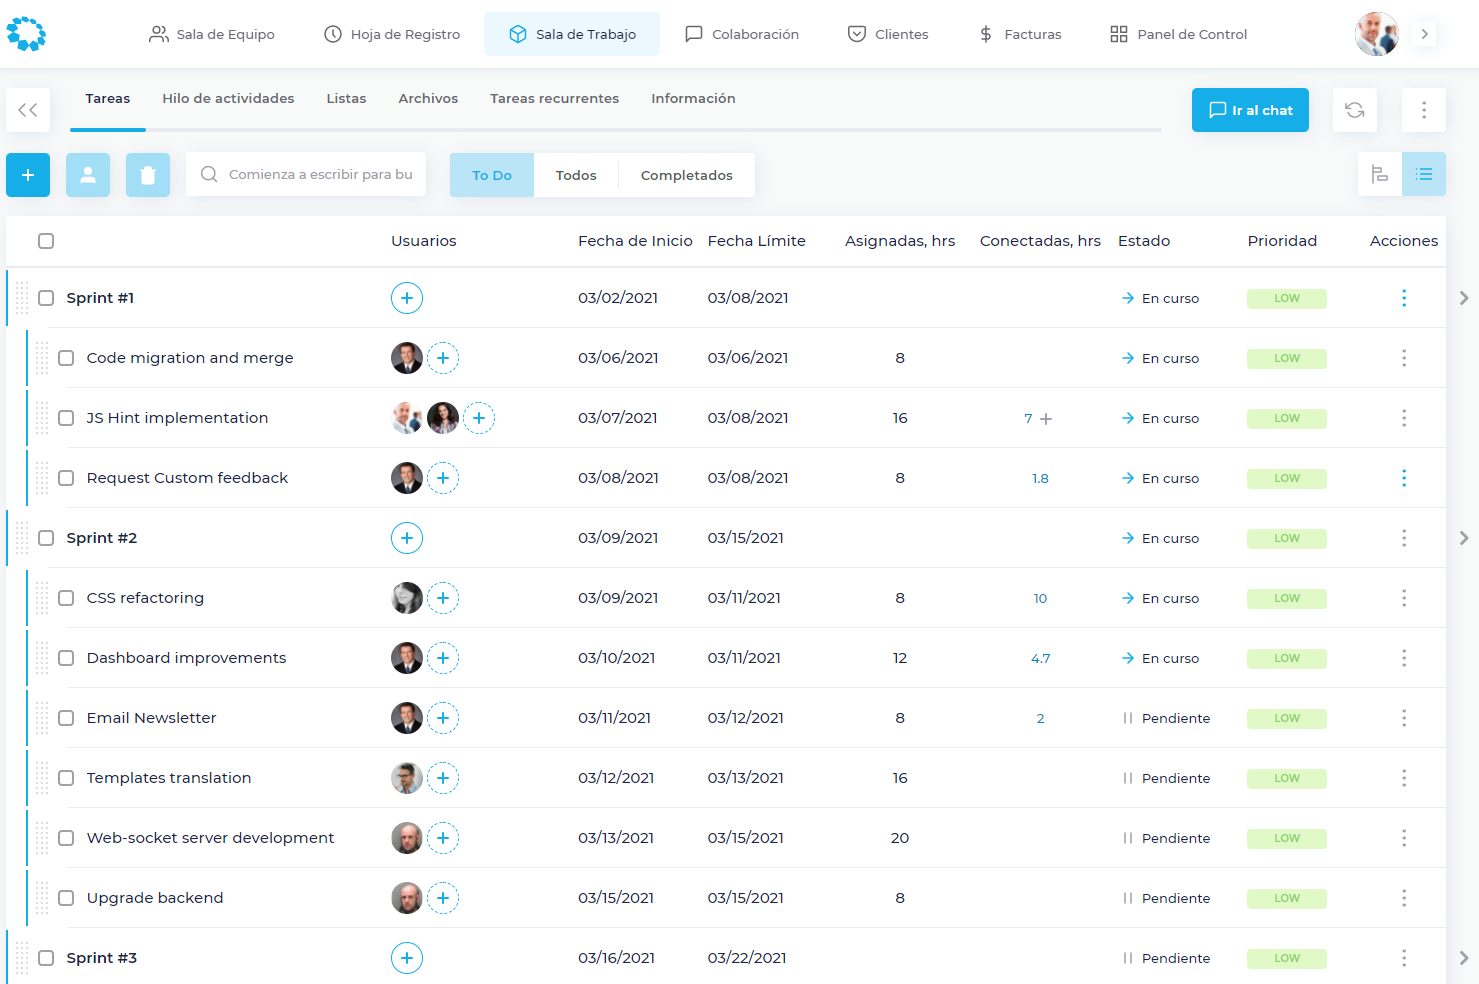The height and width of the screenshot is (984, 1479).
Task: Click the refresh sync icon
Action: pos(1354,110)
